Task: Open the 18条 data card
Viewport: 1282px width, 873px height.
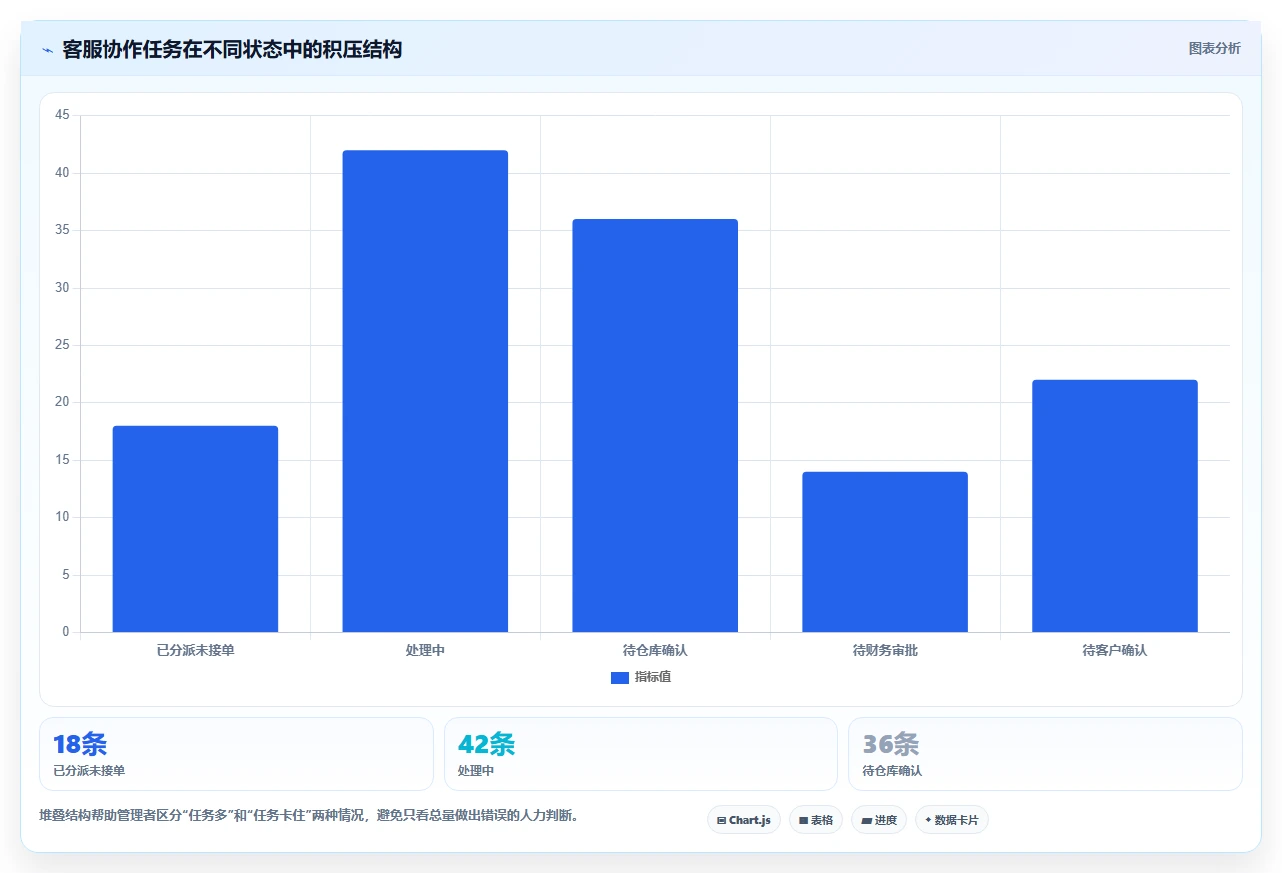Action: (236, 754)
